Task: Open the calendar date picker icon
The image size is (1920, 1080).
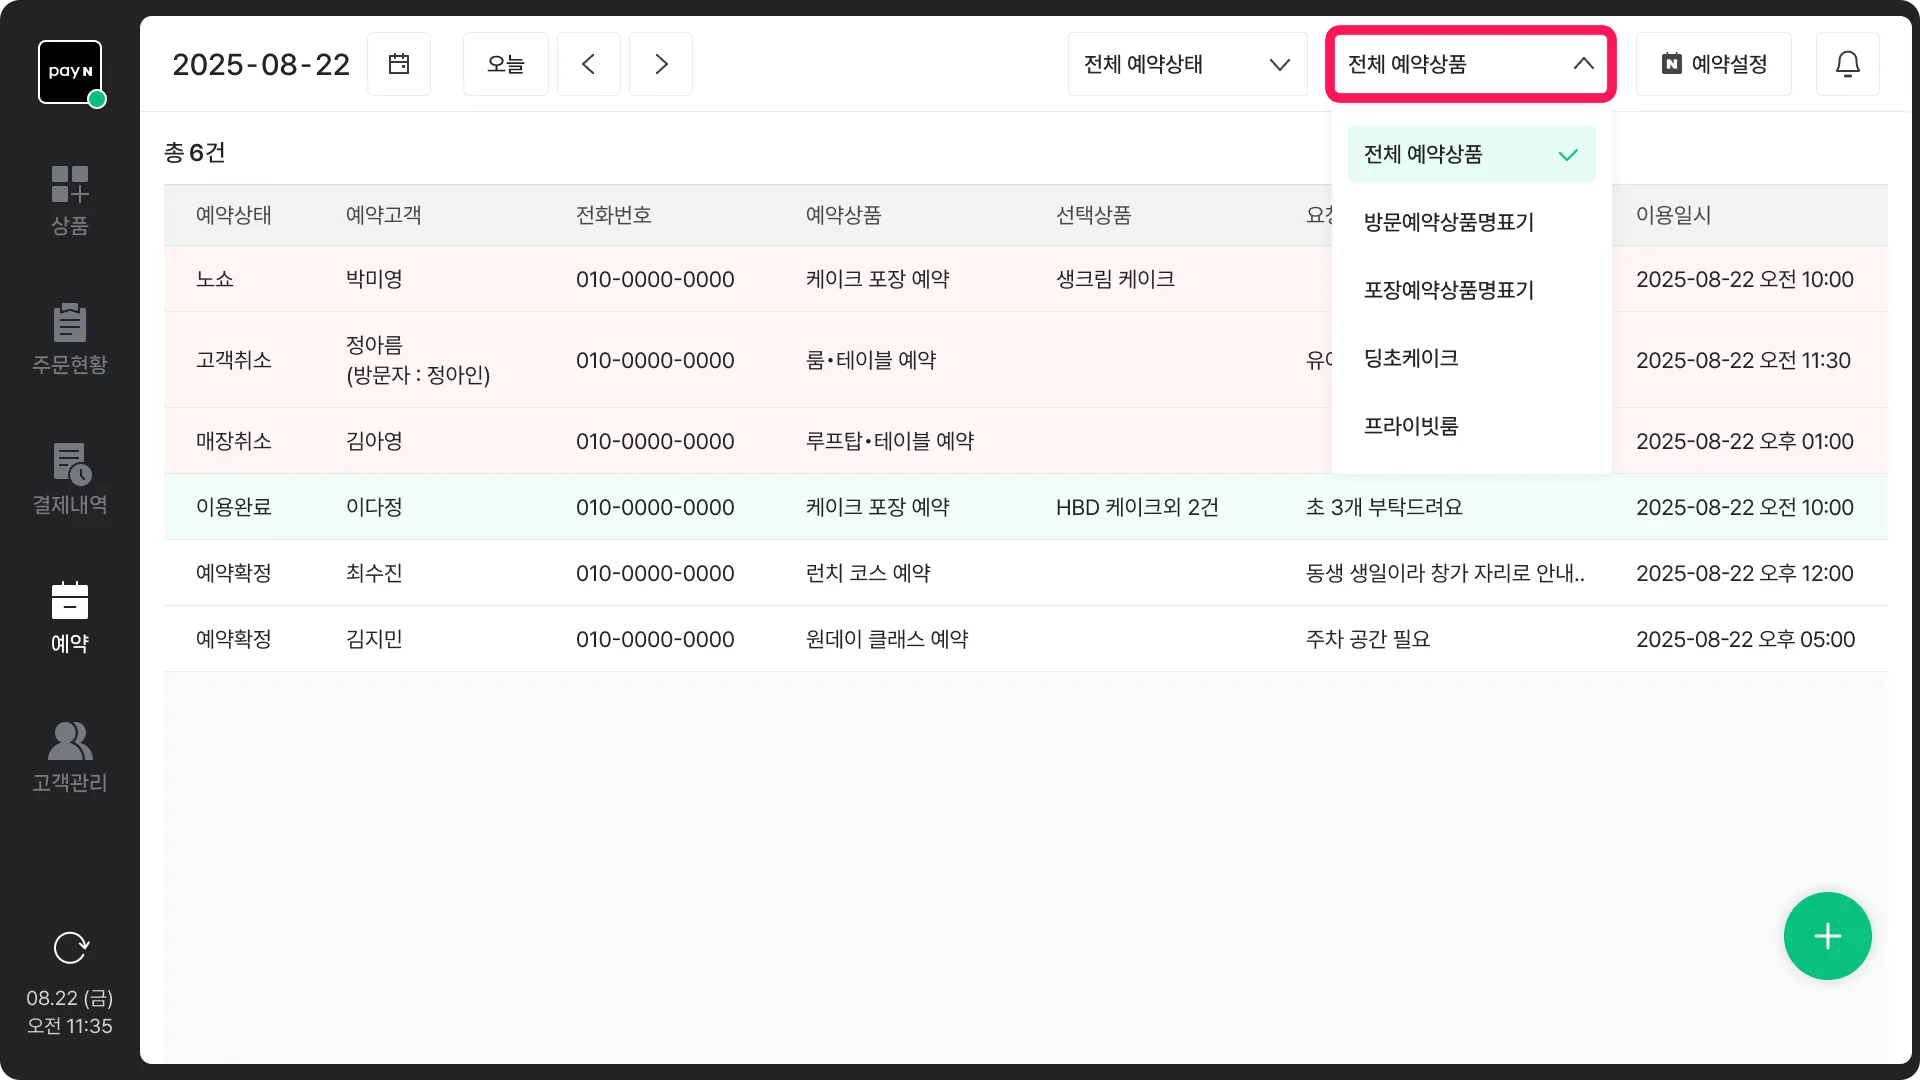Action: point(399,64)
